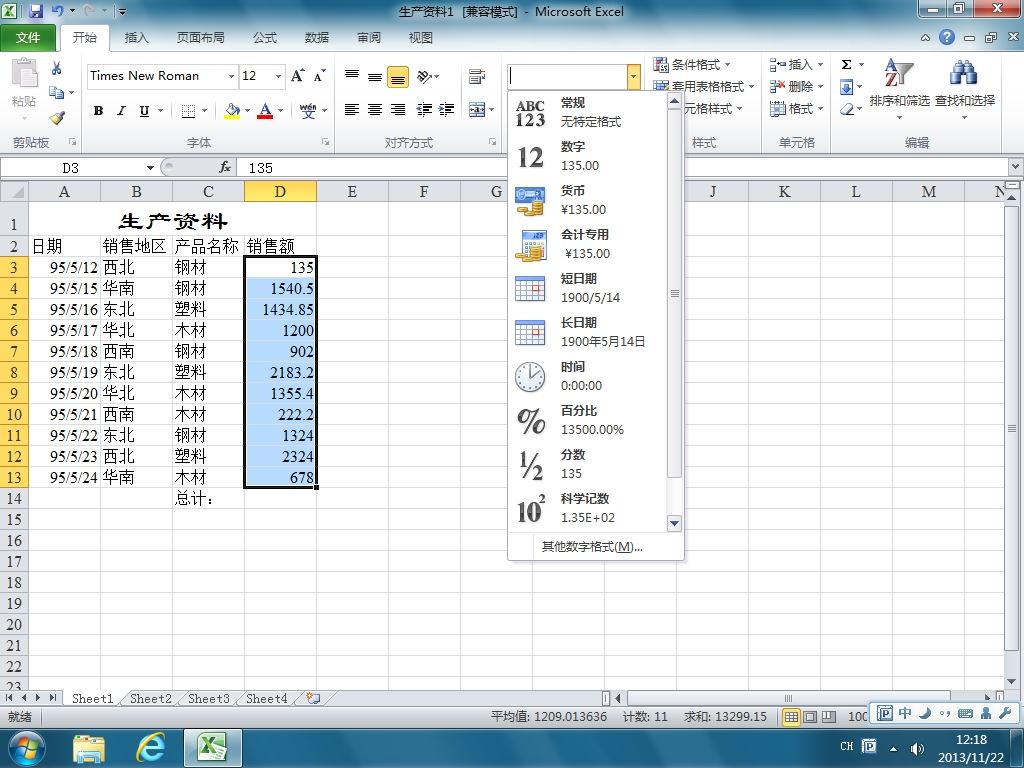1024x768 pixels.
Task: Click the Fill down icon
Action: point(846,86)
